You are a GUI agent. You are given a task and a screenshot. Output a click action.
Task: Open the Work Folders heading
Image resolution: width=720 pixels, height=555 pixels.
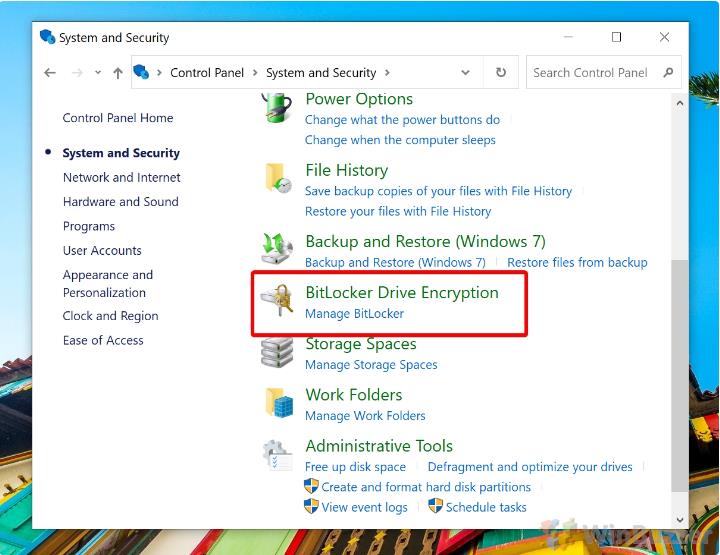354,395
